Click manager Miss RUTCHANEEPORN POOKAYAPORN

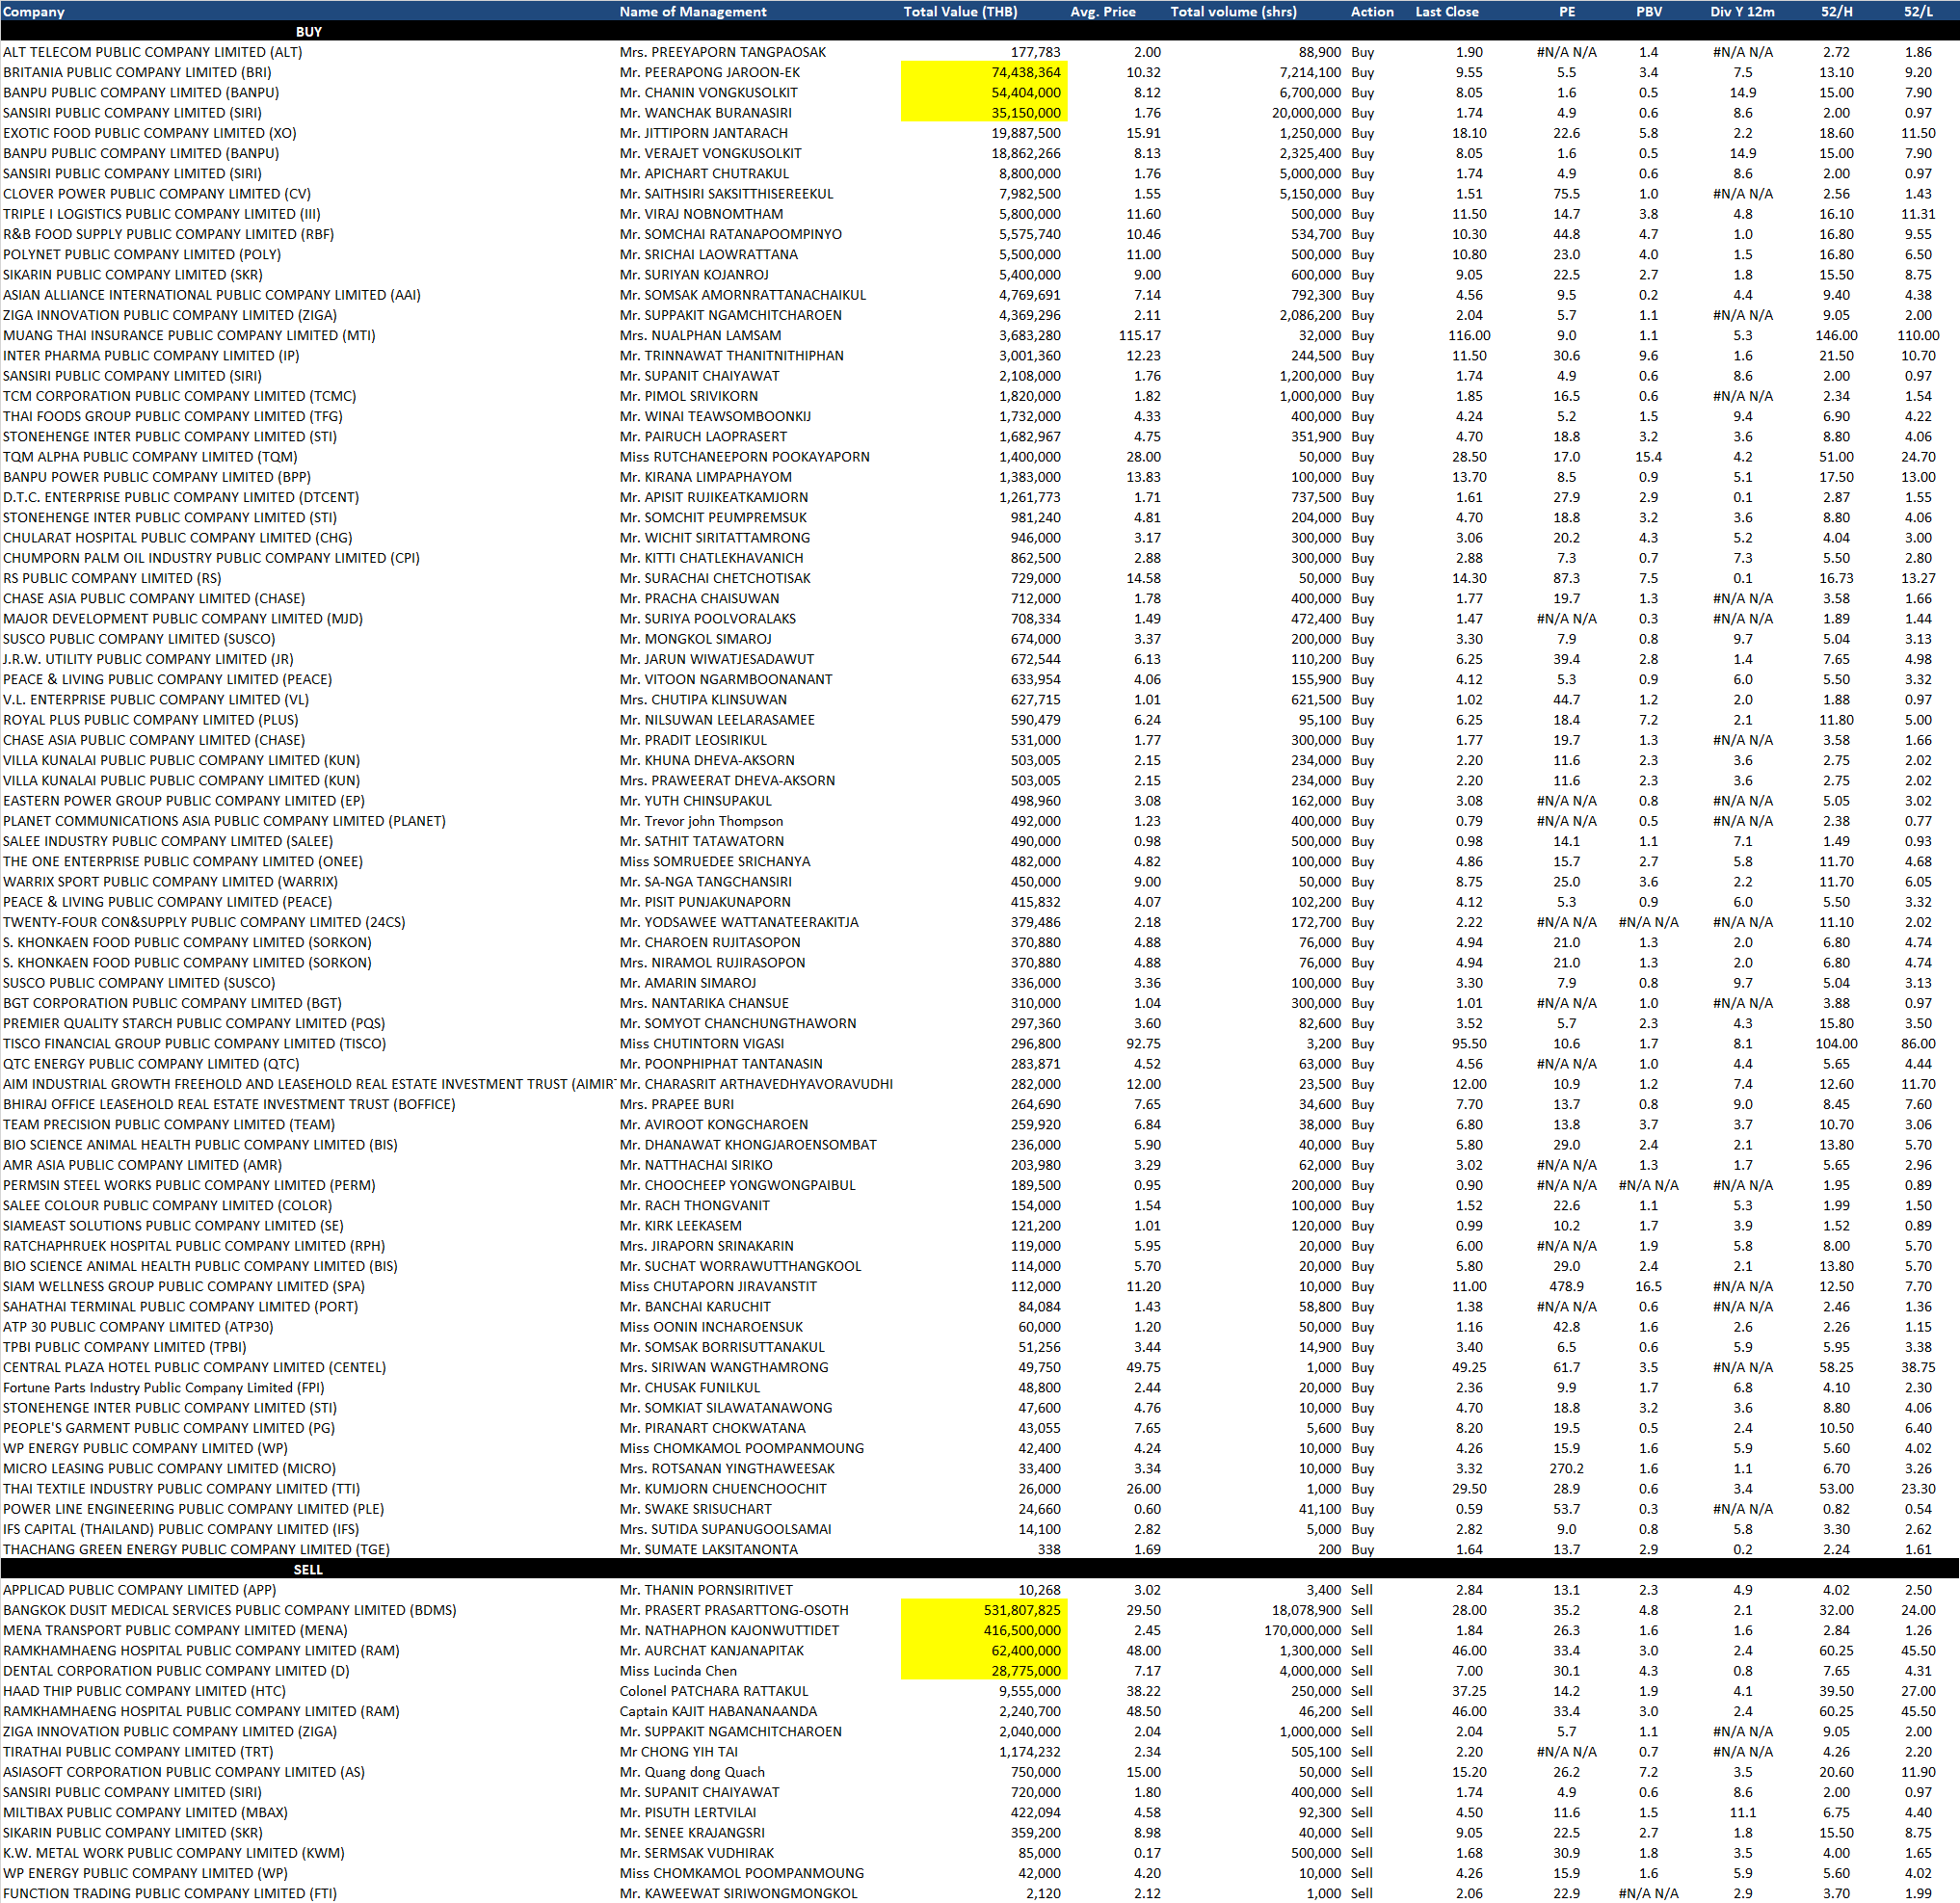click(x=745, y=456)
